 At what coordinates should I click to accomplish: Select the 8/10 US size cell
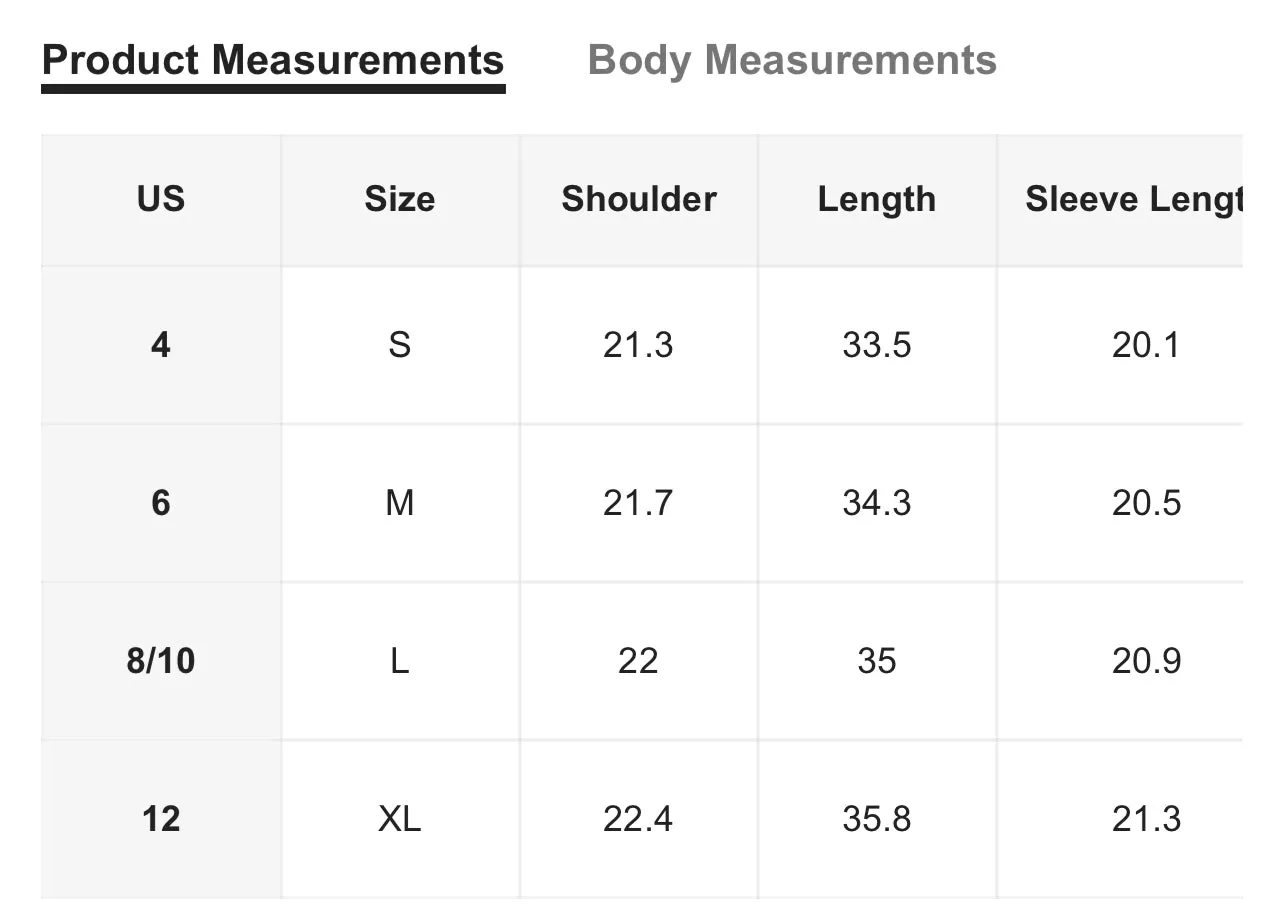coord(161,661)
